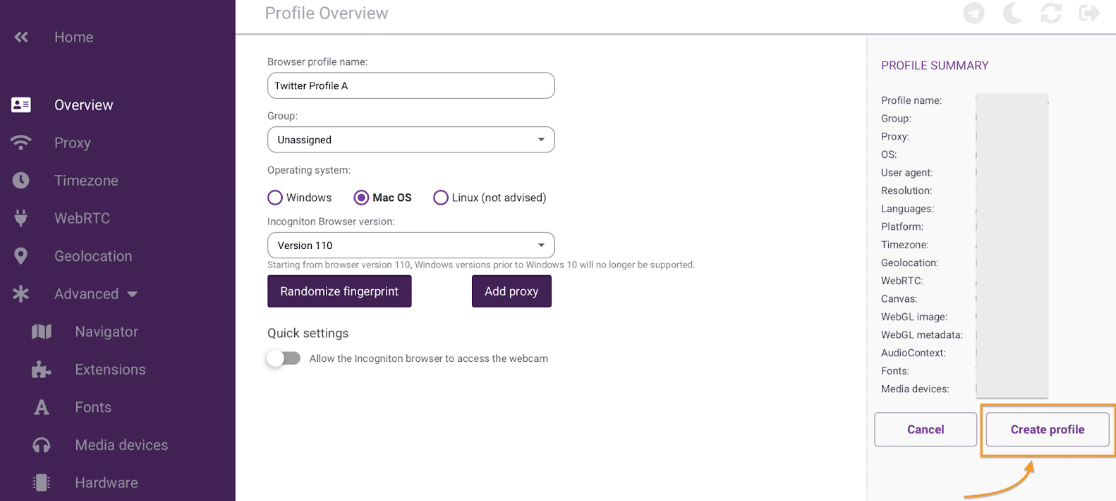Screen dimensions: 1116x501
Task: Click the Windows 10 support notice text
Action: pos(480,265)
